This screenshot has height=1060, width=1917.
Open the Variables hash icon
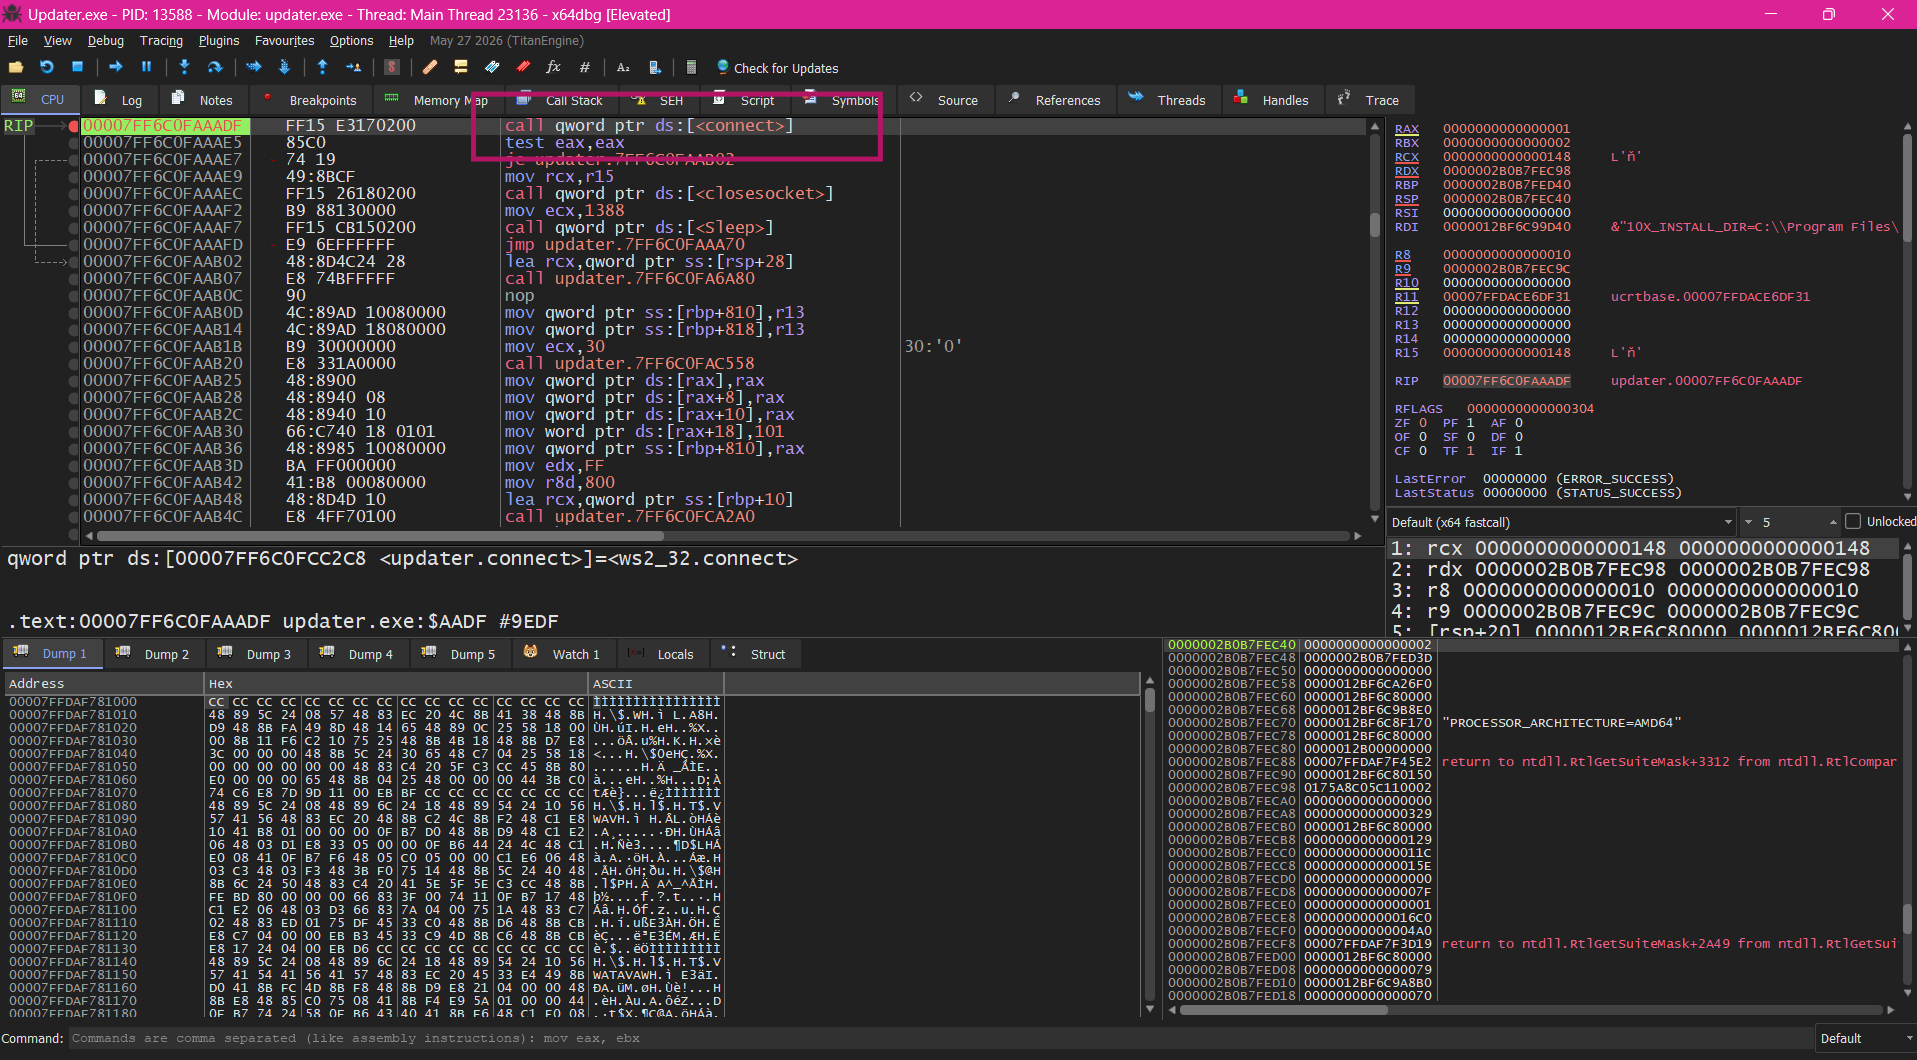click(584, 67)
